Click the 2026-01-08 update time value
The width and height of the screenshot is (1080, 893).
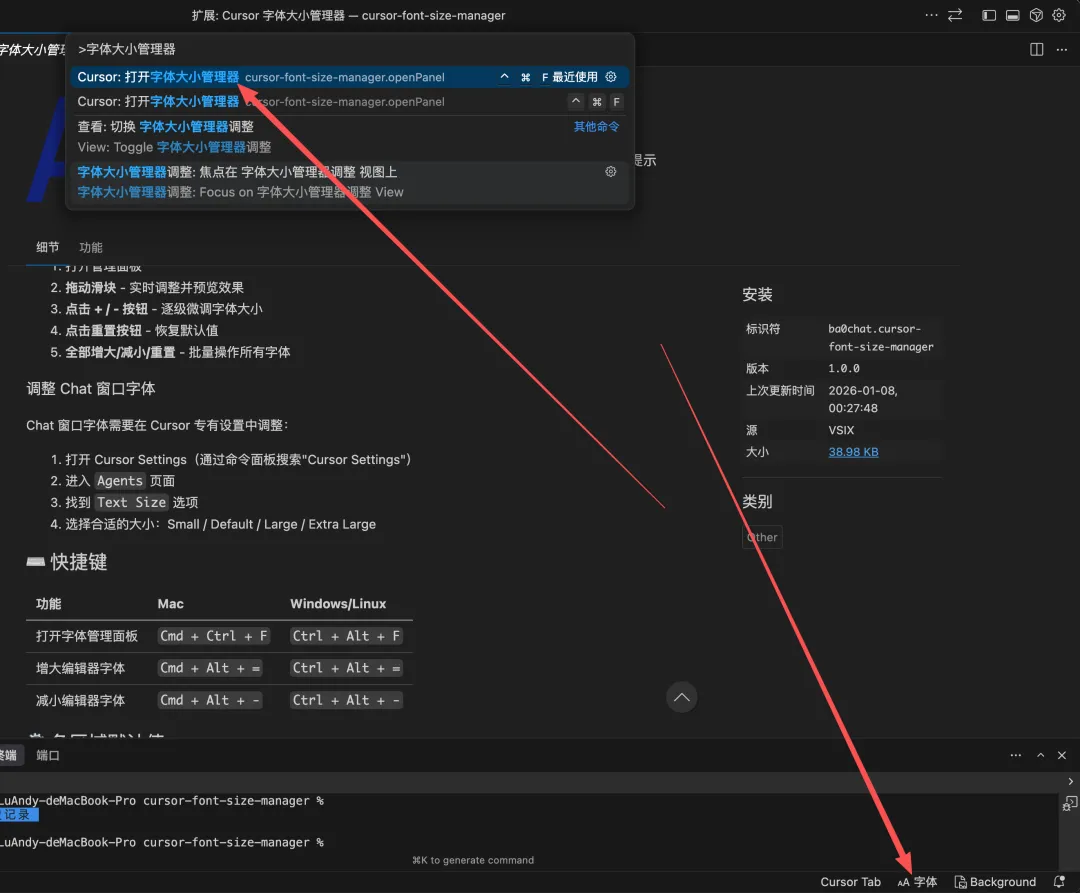point(862,399)
